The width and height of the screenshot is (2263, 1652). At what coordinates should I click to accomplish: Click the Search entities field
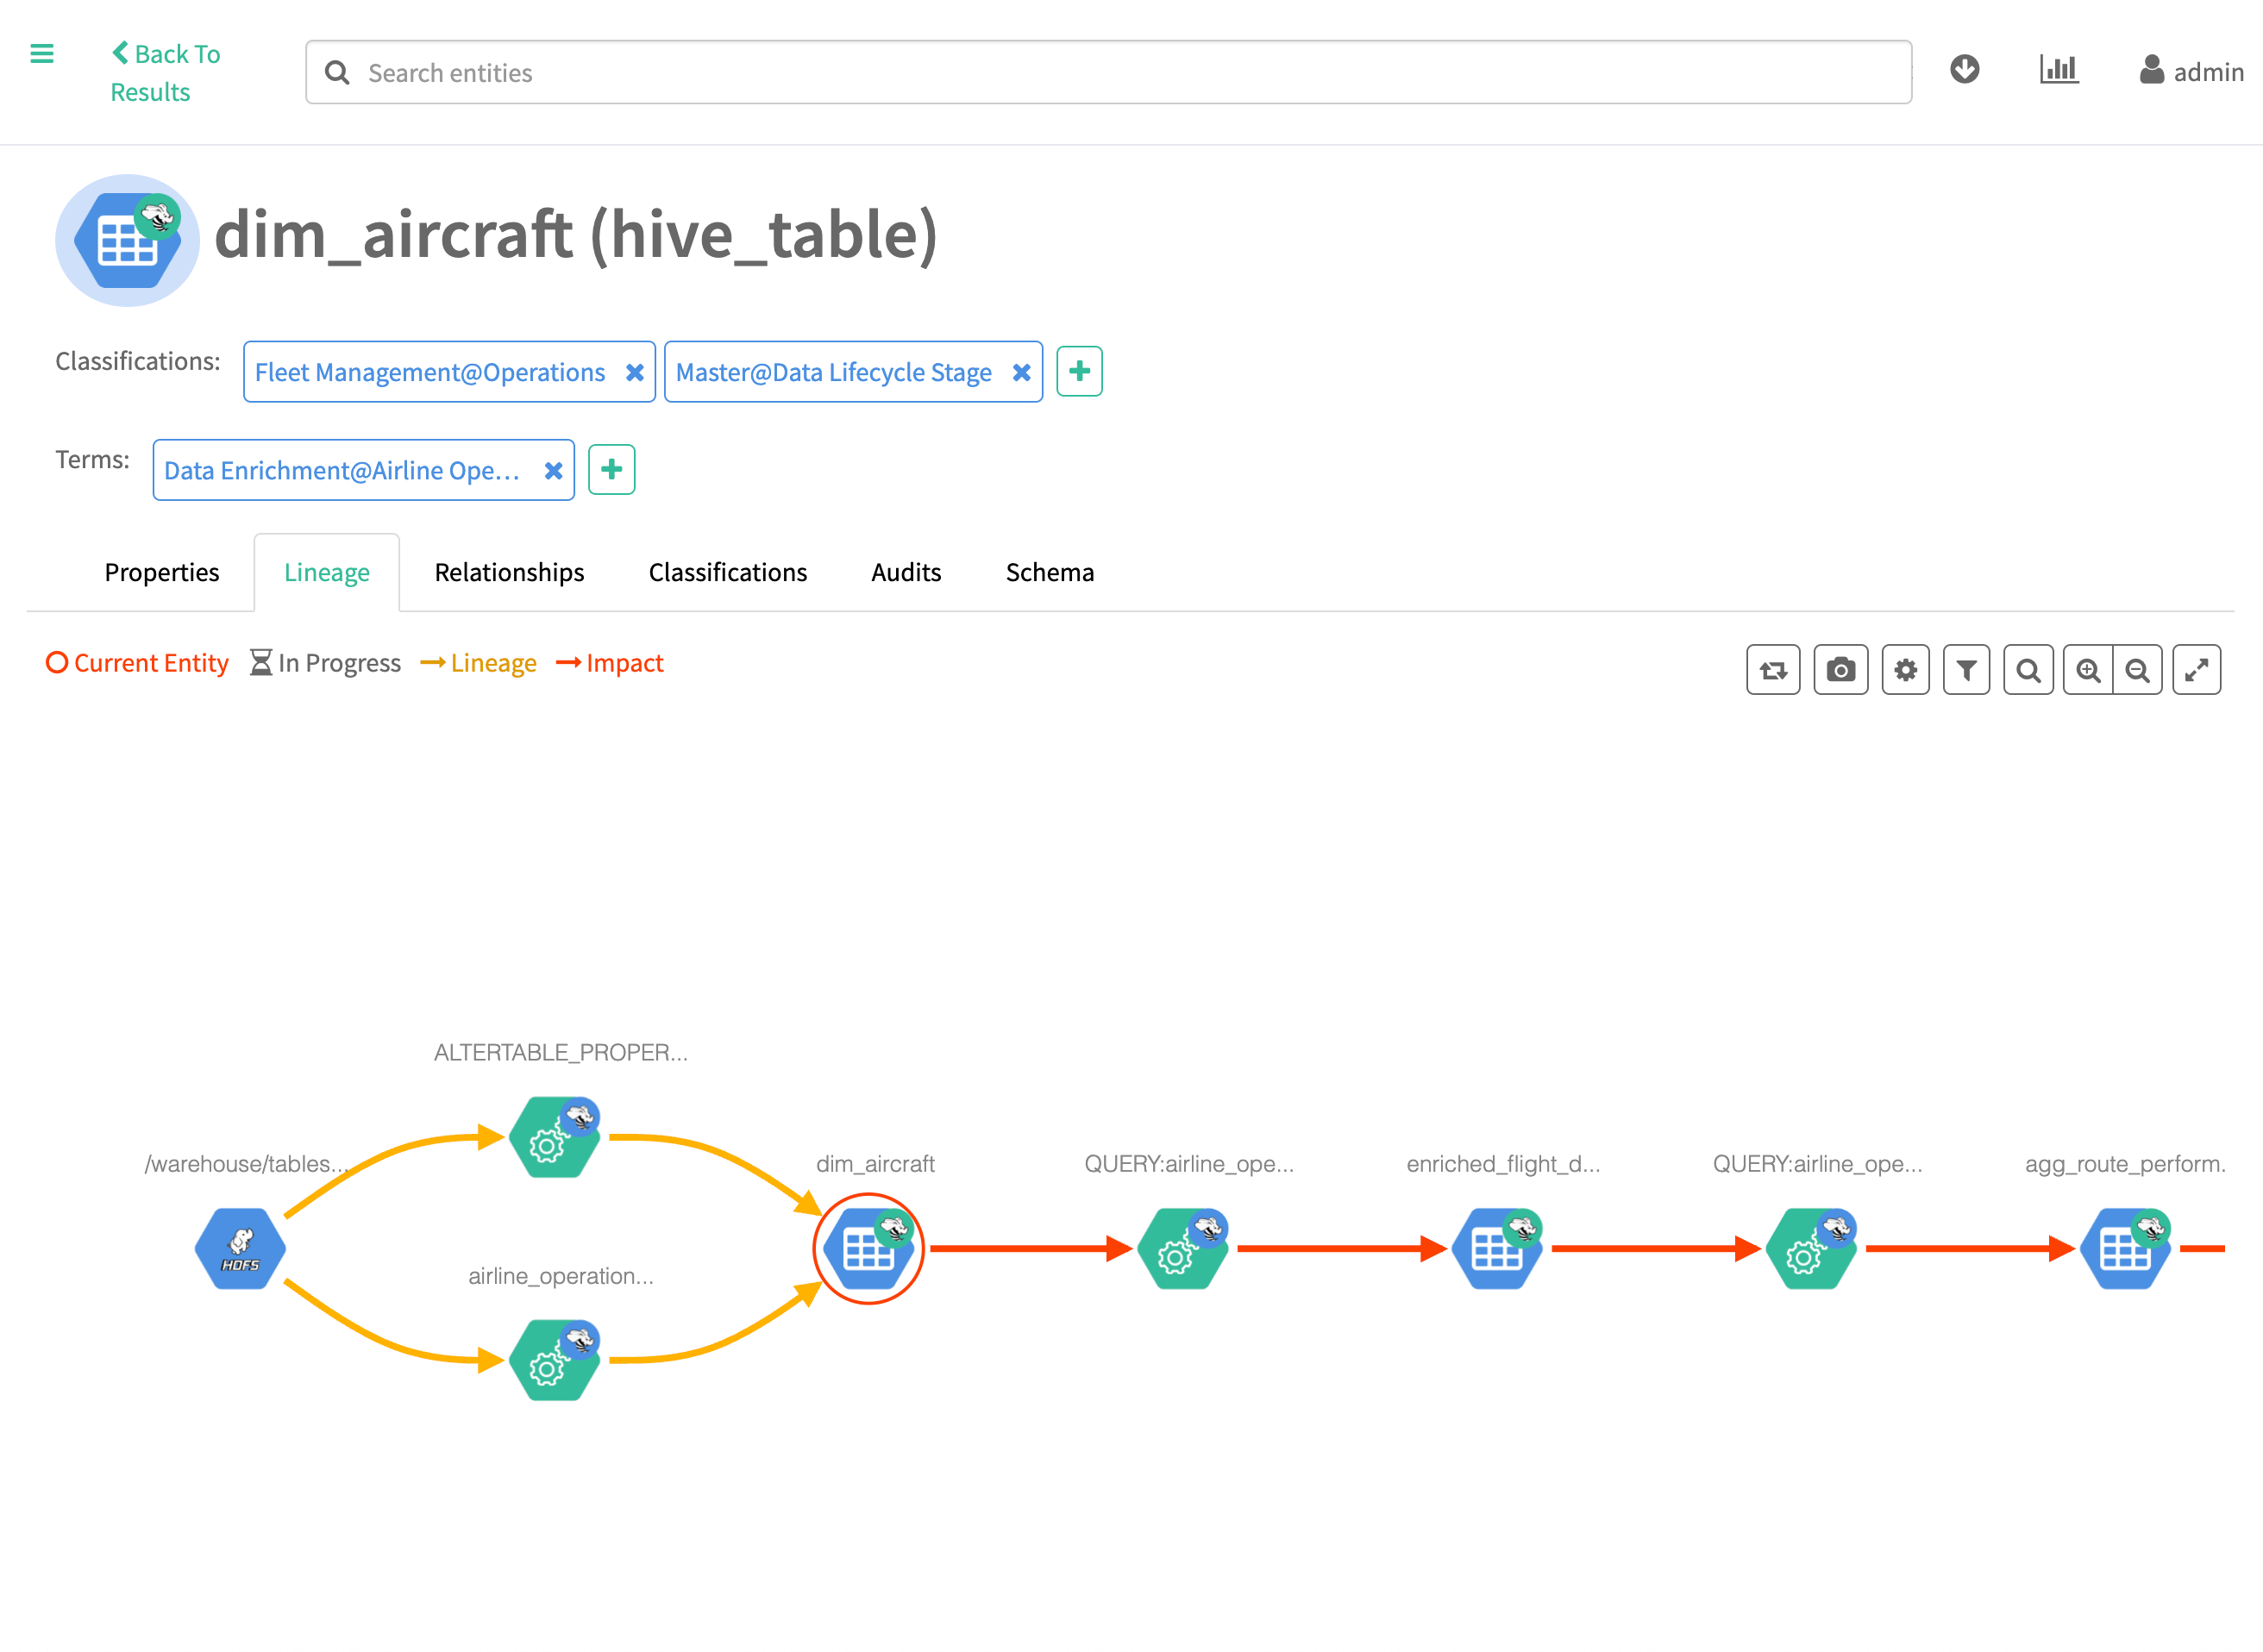[x=1108, y=72]
